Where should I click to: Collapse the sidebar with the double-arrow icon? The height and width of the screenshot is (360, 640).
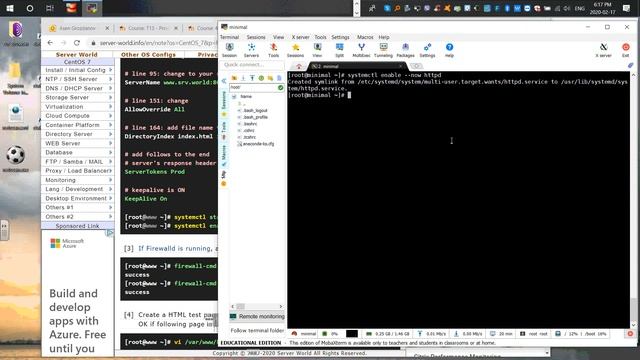click(224, 81)
